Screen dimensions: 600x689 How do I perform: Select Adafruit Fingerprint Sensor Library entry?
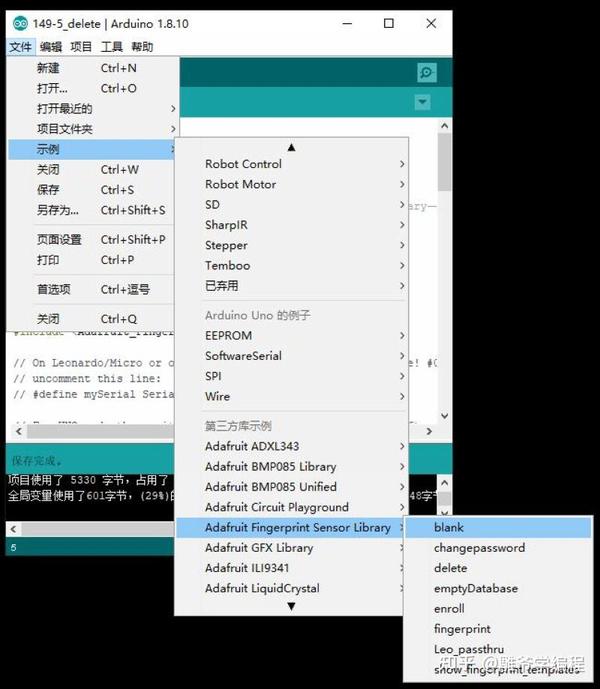(x=290, y=527)
